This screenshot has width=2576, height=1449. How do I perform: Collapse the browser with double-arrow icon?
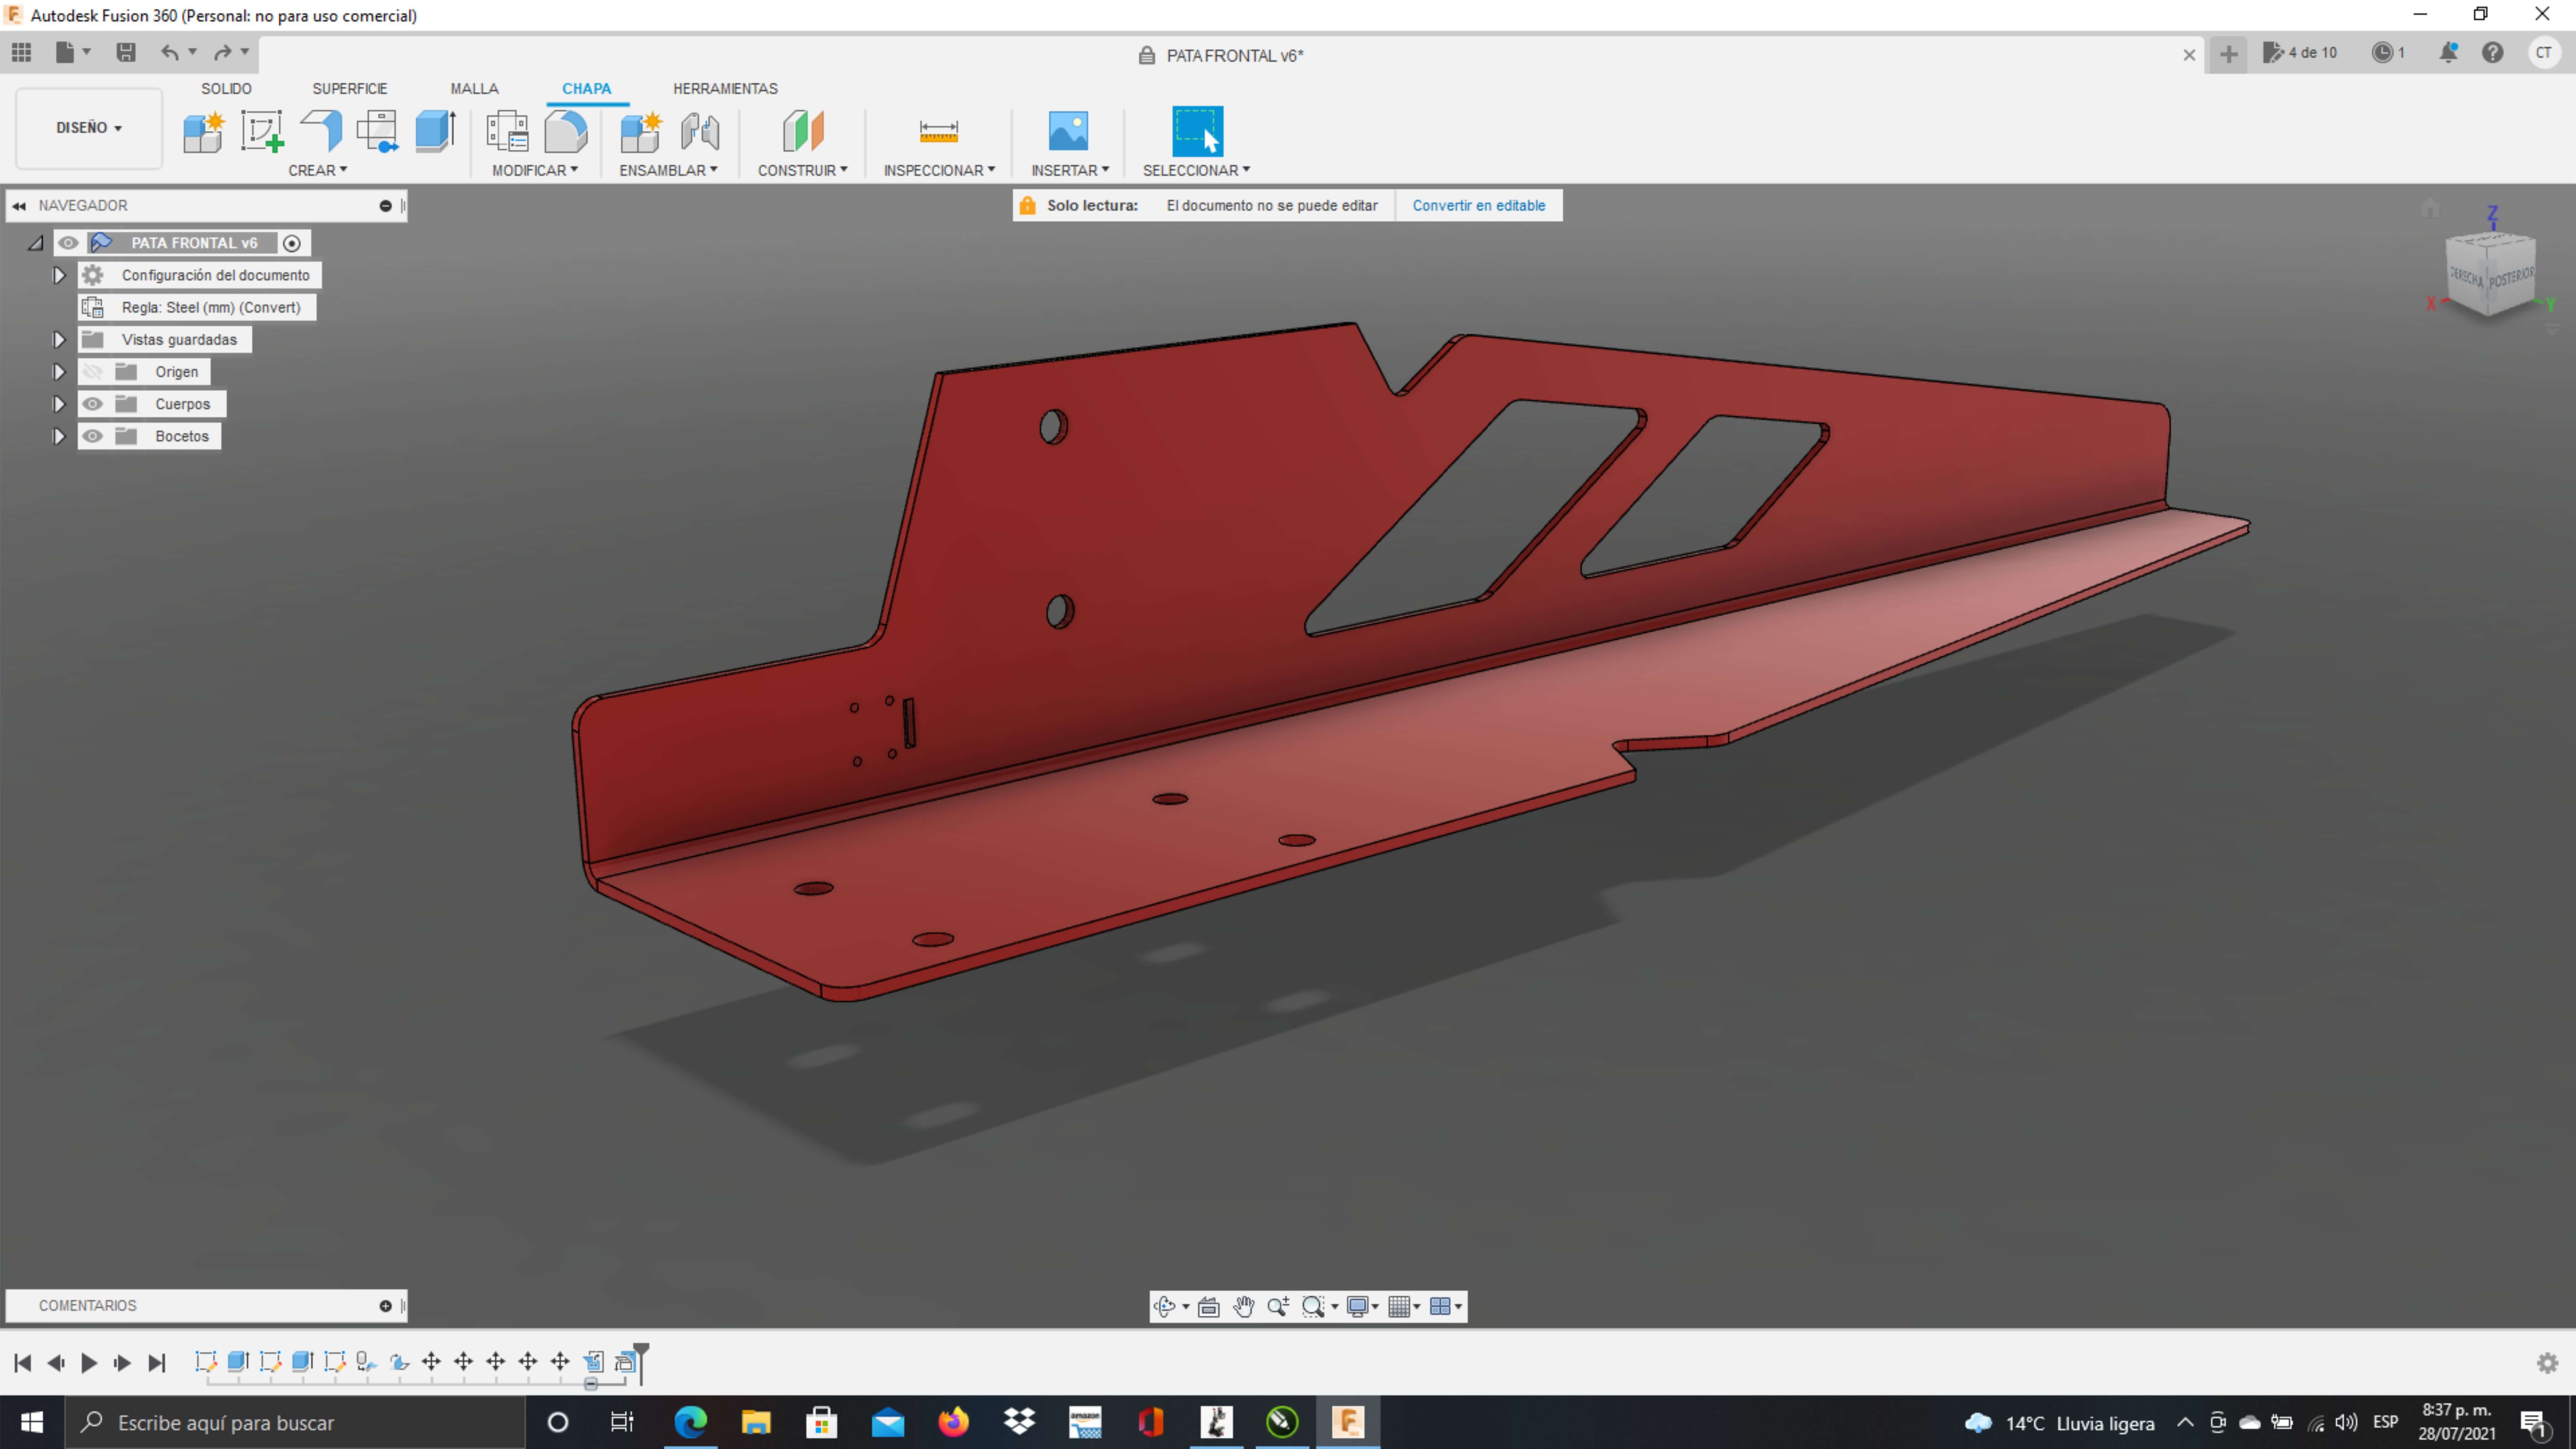click(x=19, y=206)
